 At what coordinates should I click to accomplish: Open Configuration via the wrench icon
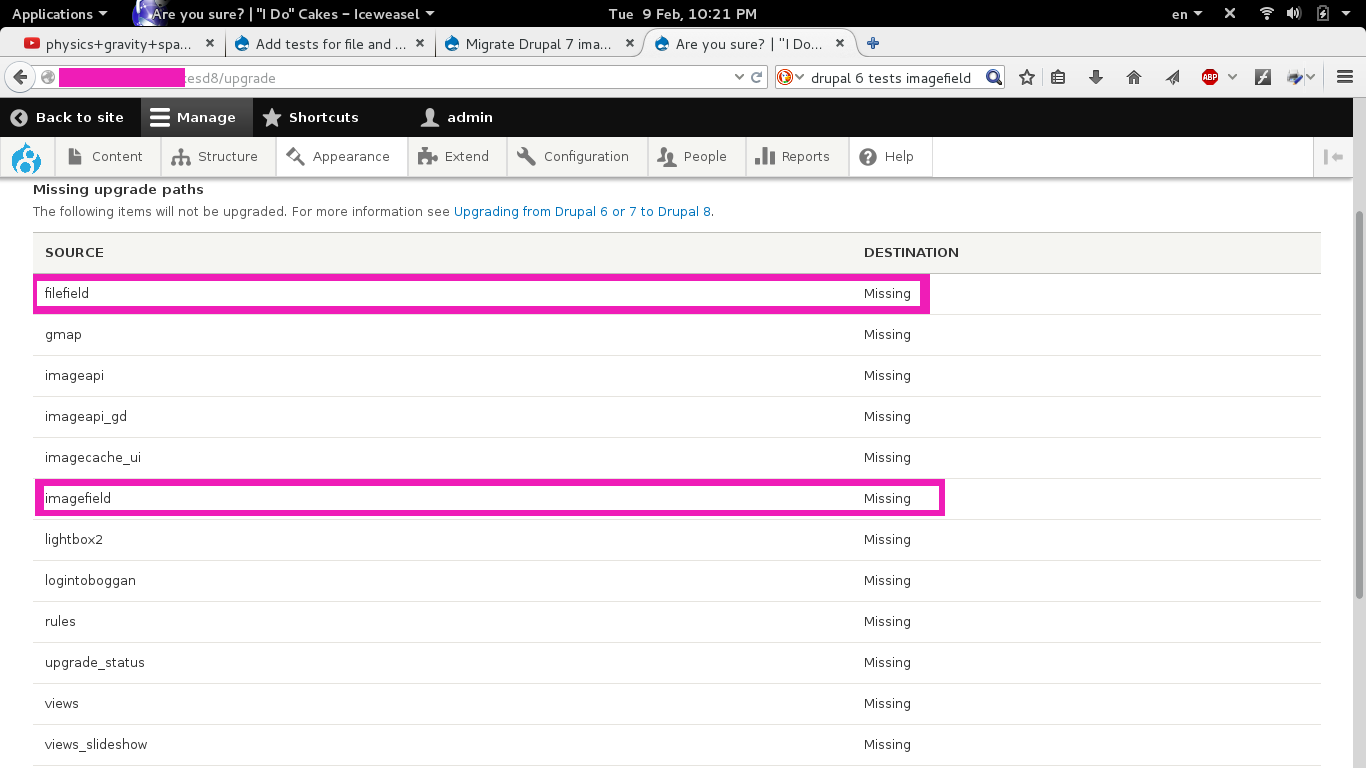pos(524,156)
